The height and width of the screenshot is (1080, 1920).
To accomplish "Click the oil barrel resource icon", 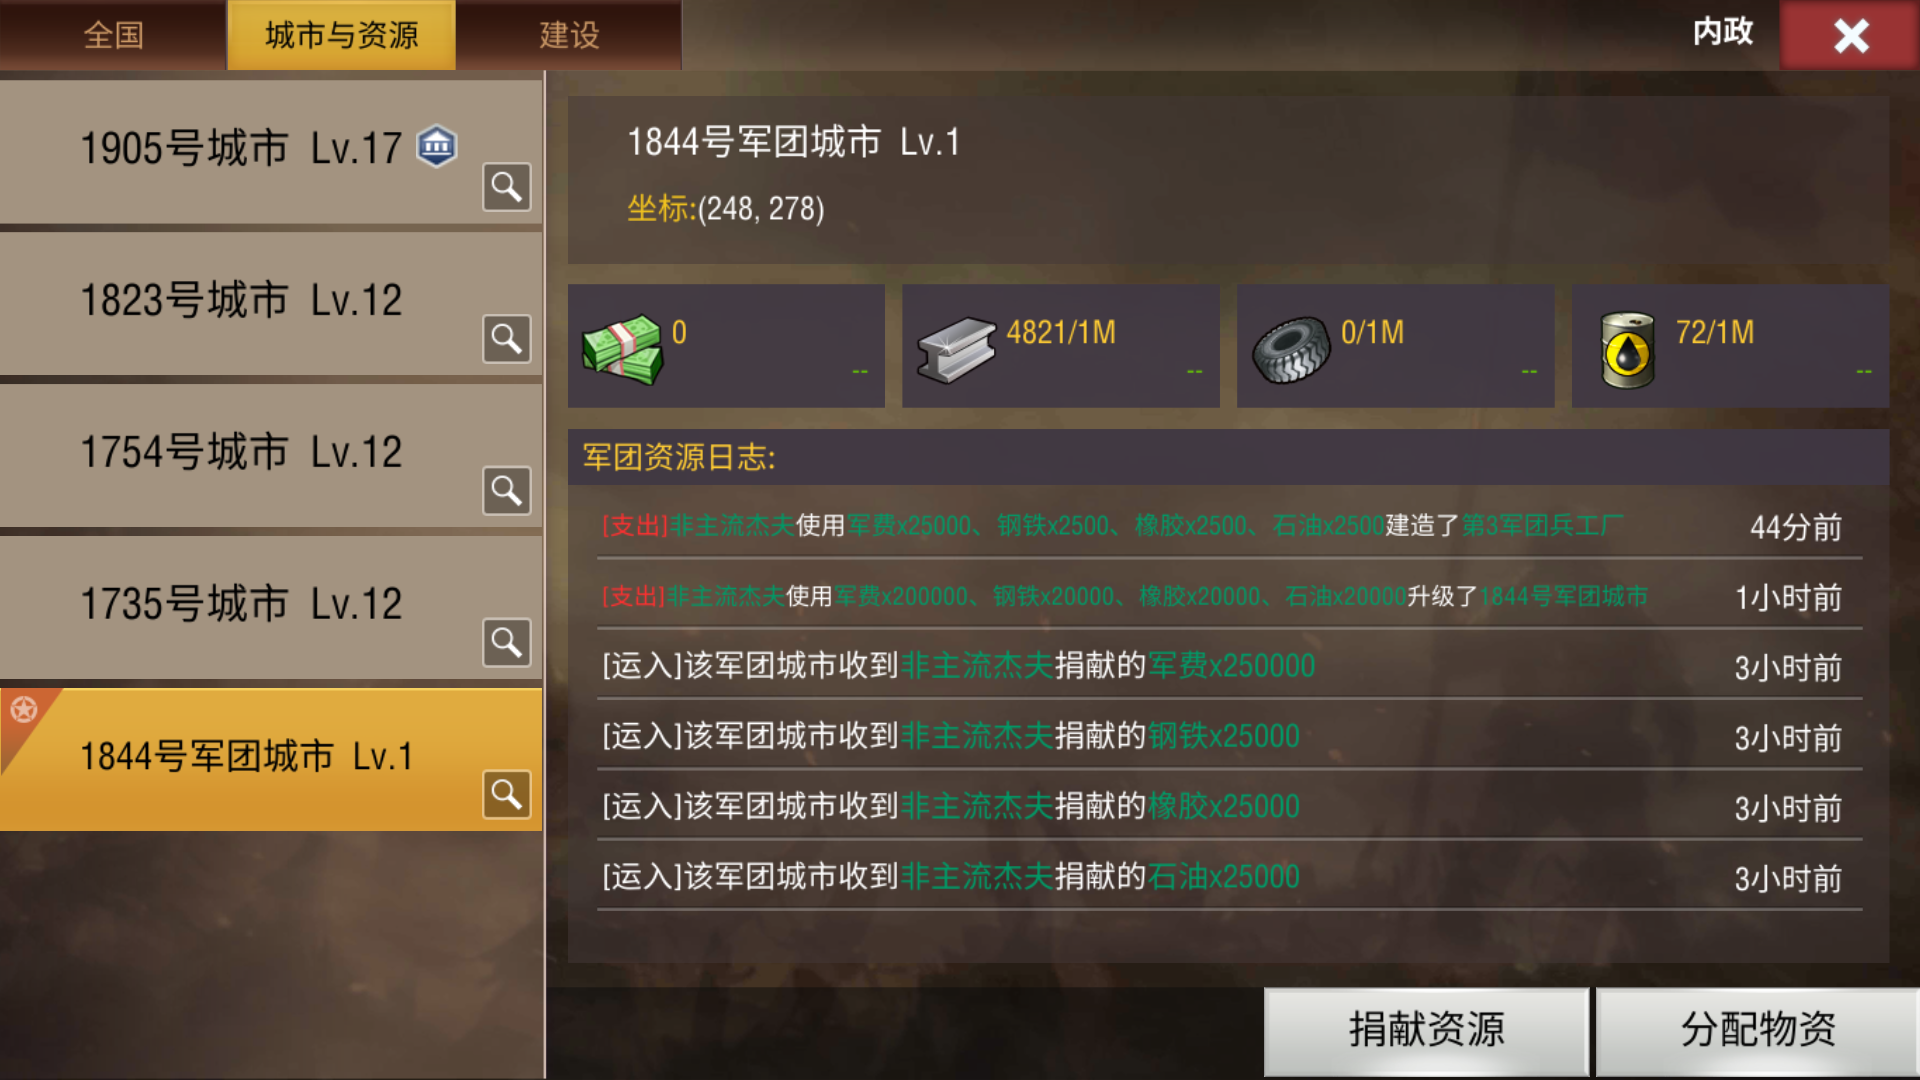I will point(1627,349).
